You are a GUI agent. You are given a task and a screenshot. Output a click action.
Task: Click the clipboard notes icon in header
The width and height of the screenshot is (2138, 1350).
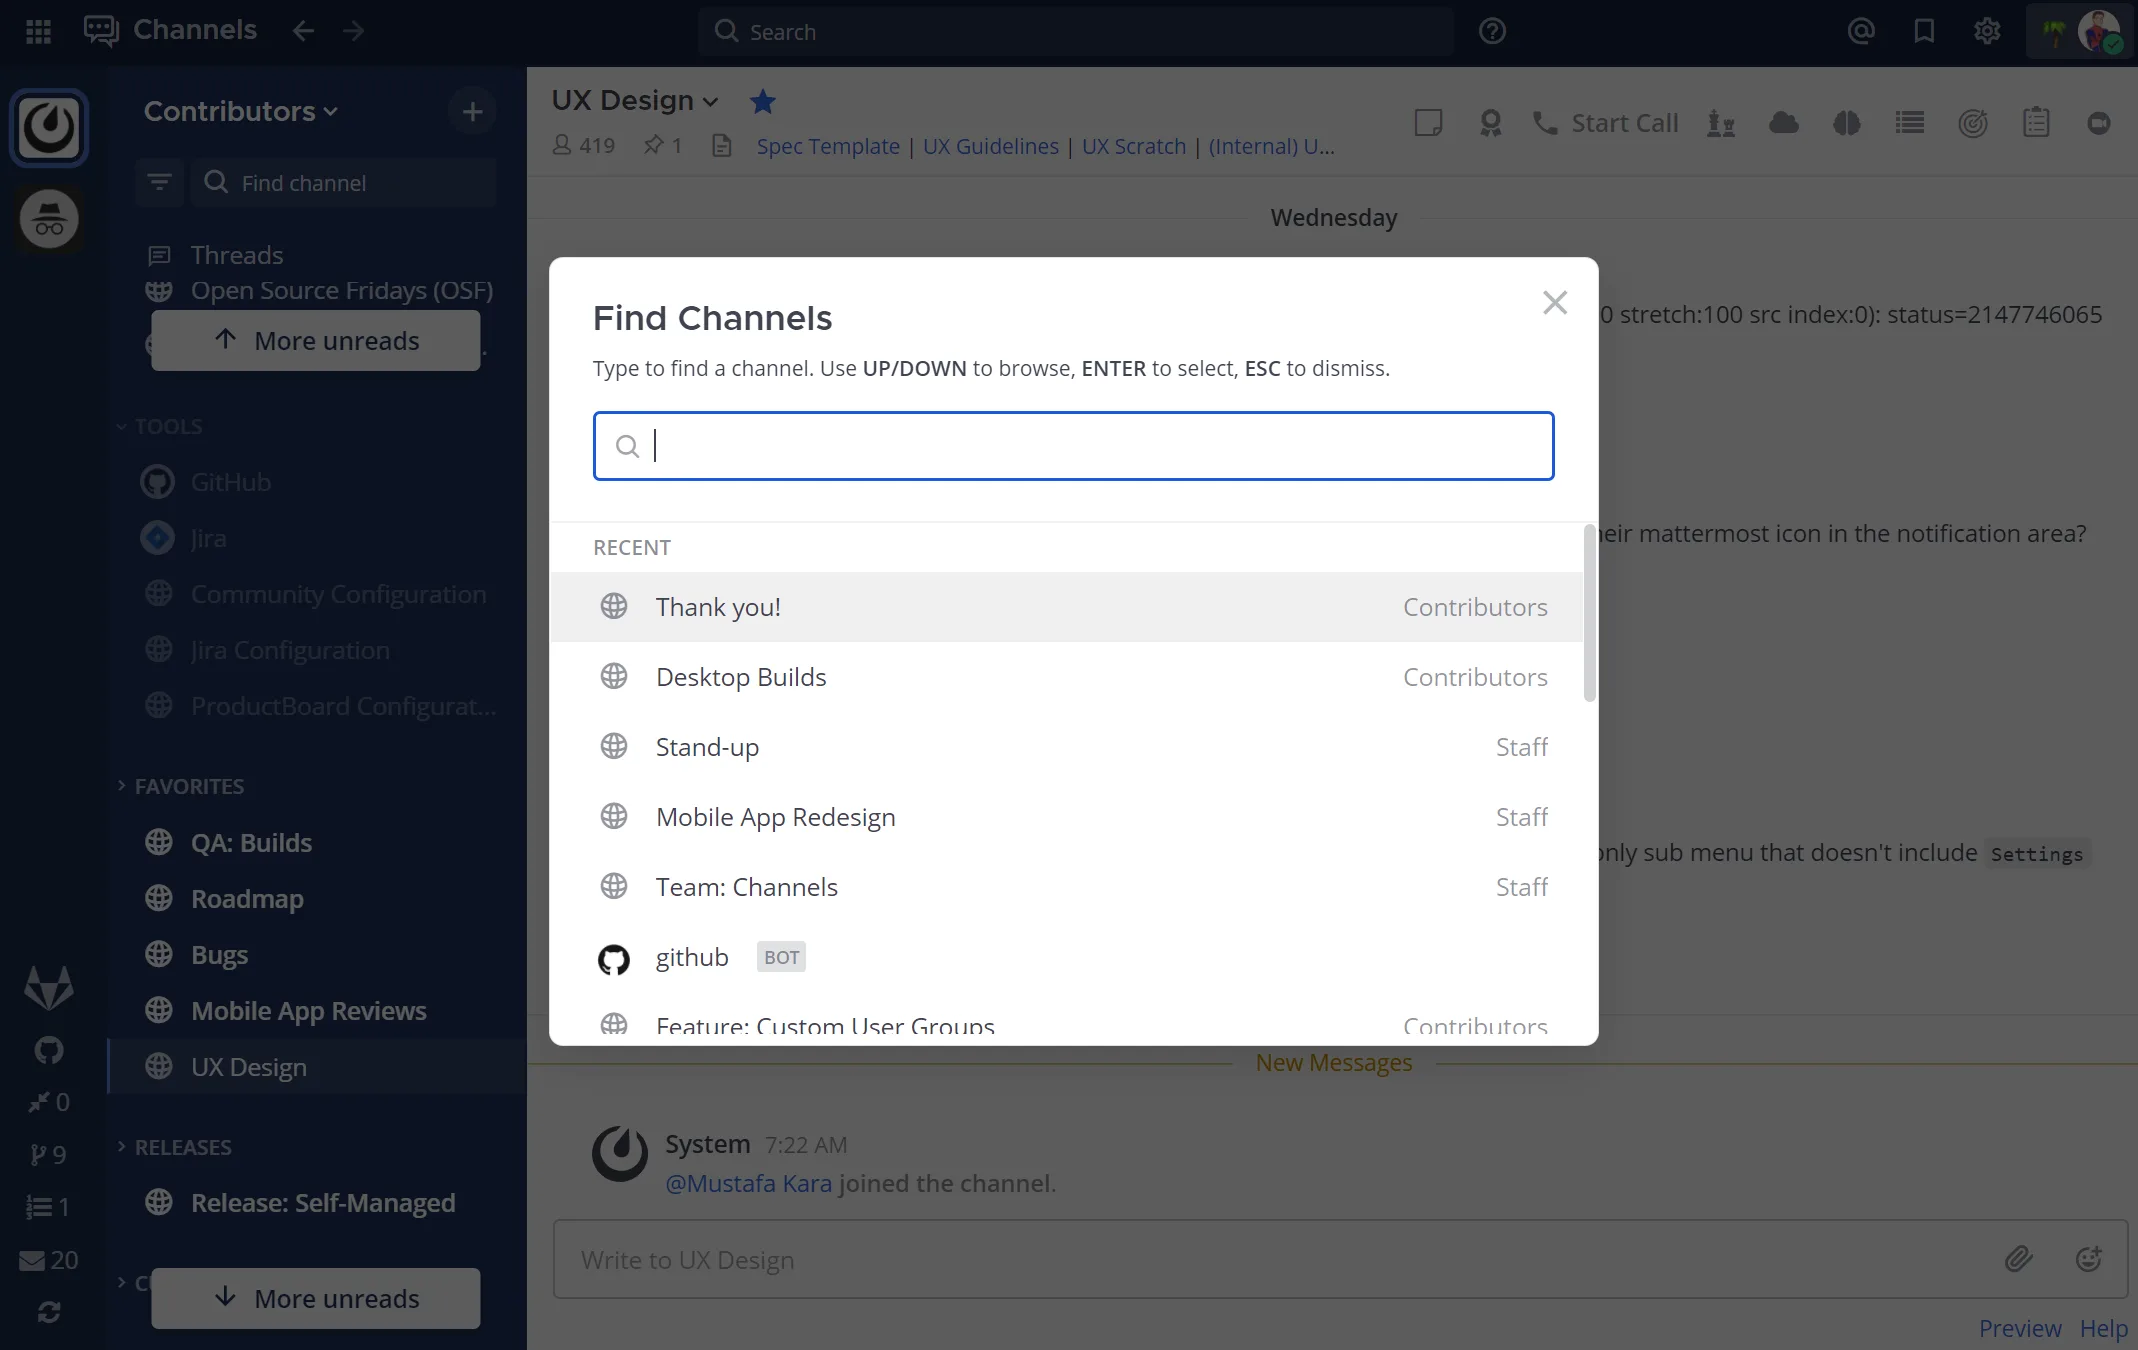[x=2036, y=123]
